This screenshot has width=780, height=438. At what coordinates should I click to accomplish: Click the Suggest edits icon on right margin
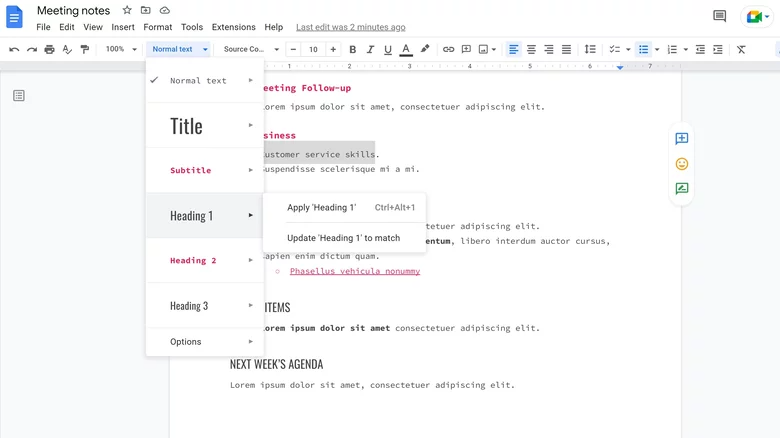(681, 188)
